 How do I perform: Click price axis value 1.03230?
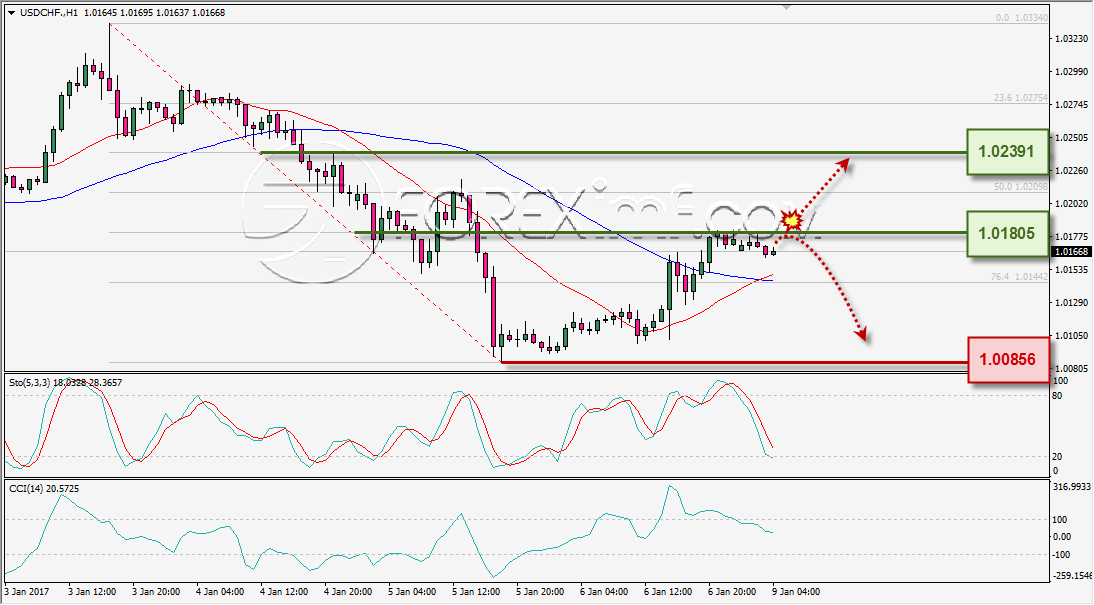(1071, 39)
